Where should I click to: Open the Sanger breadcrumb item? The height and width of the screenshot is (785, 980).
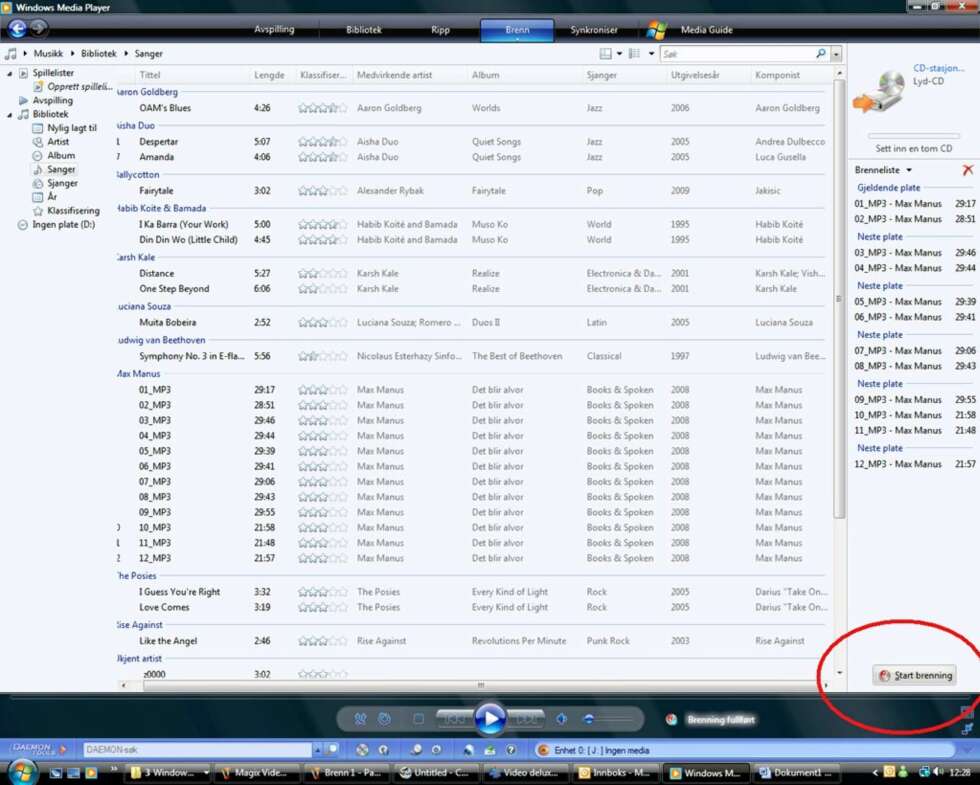tap(148, 54)
